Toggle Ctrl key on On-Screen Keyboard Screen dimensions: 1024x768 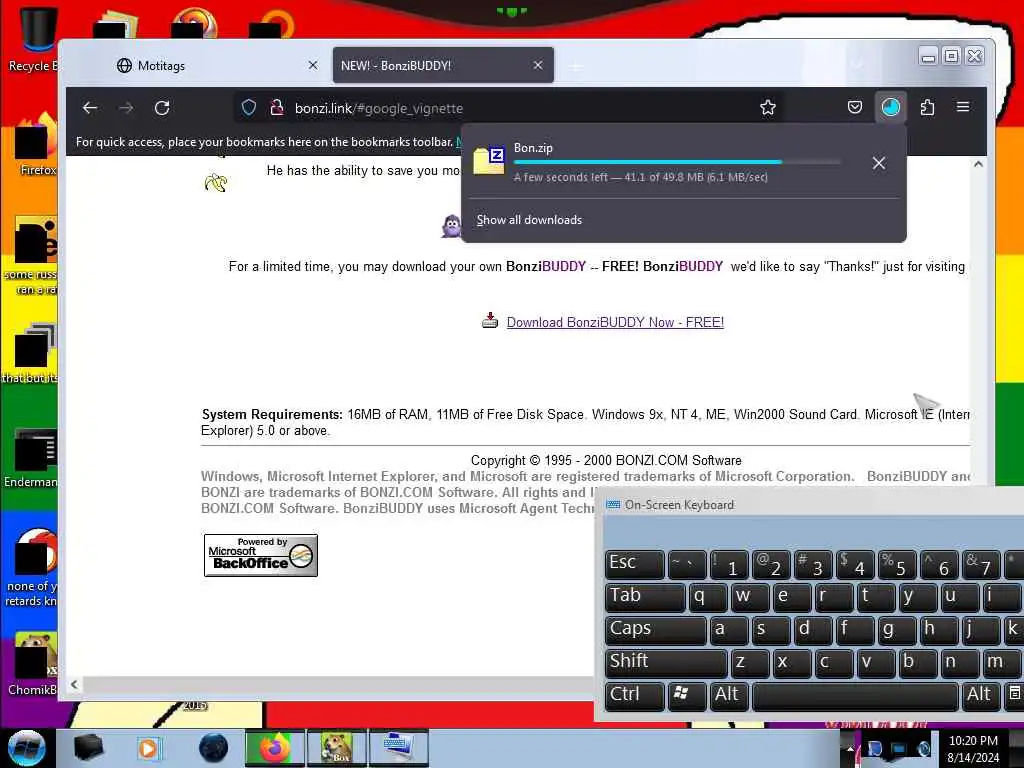pyautogui.click(x=635, y=696)
